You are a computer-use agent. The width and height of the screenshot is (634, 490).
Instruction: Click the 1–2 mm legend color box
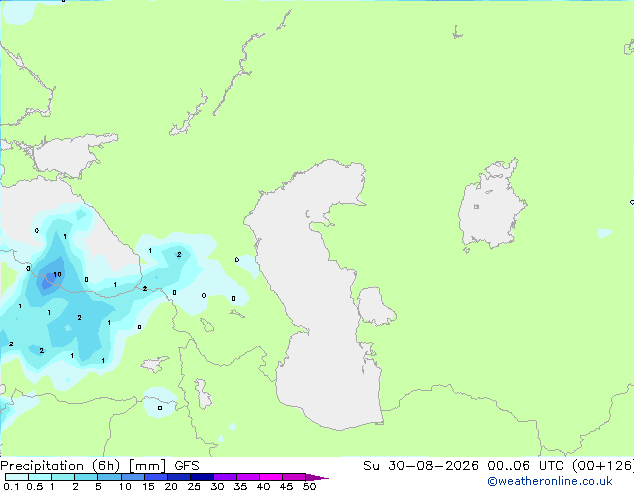(x=63, y=477)
